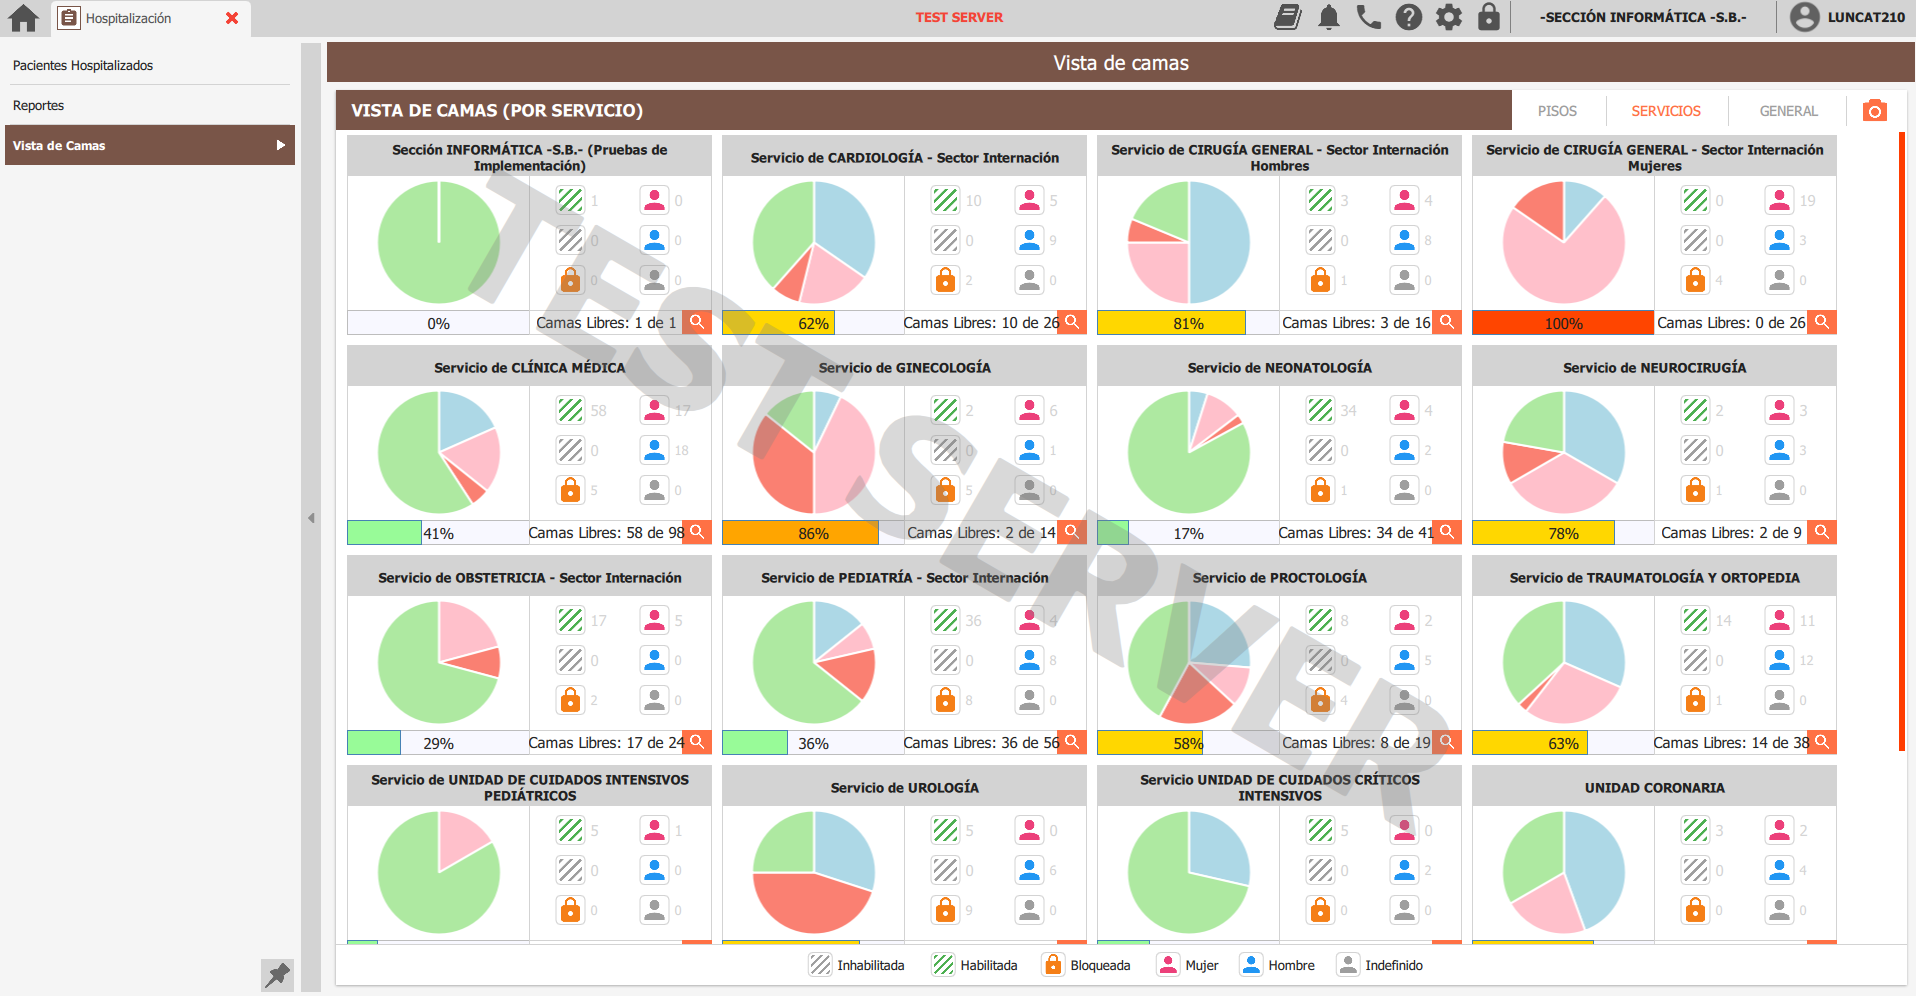Open the help question mark icon
The image size is (1916, 996).
(1408, 17)
